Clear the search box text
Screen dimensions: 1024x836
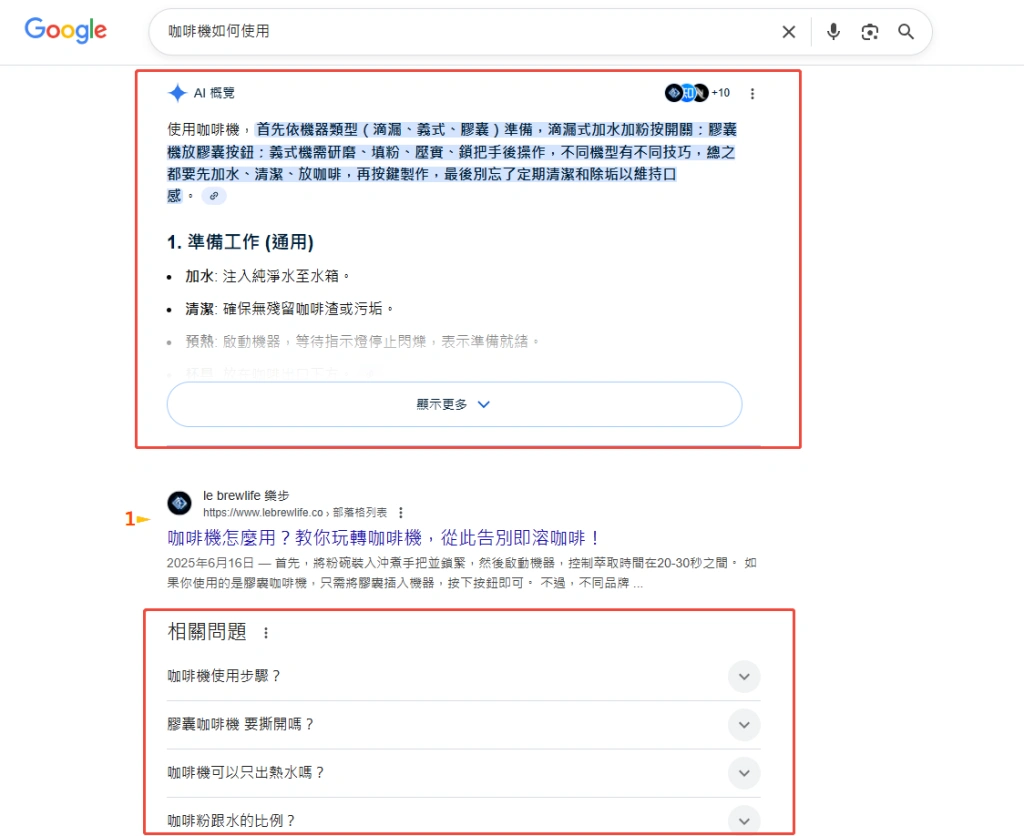coord(788,32)
